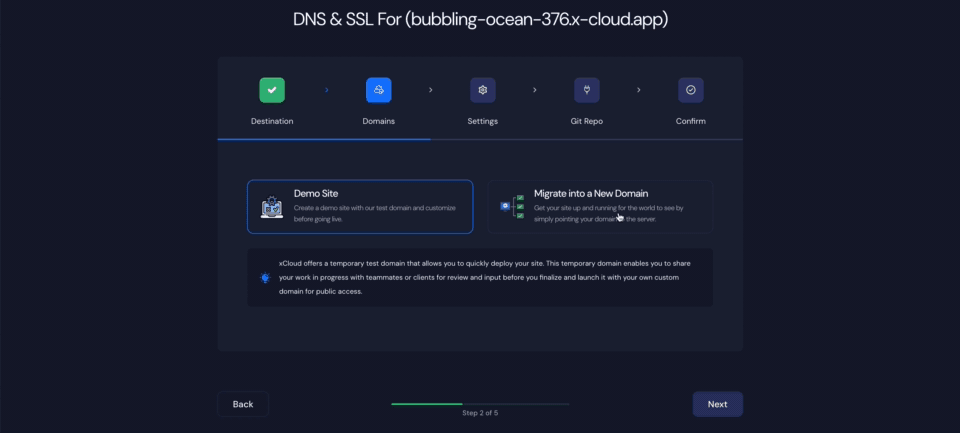Choose the Migrate into a New Domain title
This screenshot has height=433, width=960.
tap(591, 193)
